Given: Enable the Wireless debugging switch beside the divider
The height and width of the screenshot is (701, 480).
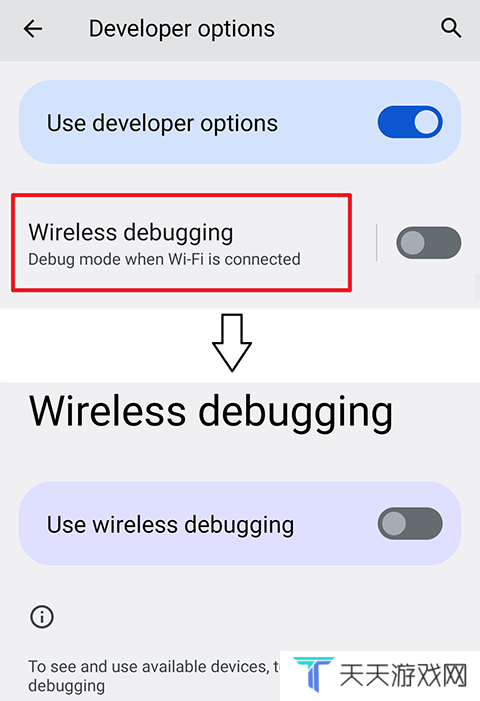Looking at the screenshot, I should [429, 243].
